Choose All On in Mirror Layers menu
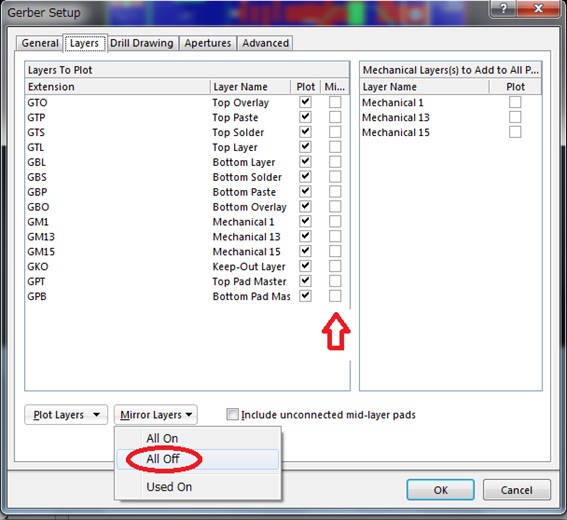Image resolution: width=567 pixels, height=520 pixels. [197, 438]
